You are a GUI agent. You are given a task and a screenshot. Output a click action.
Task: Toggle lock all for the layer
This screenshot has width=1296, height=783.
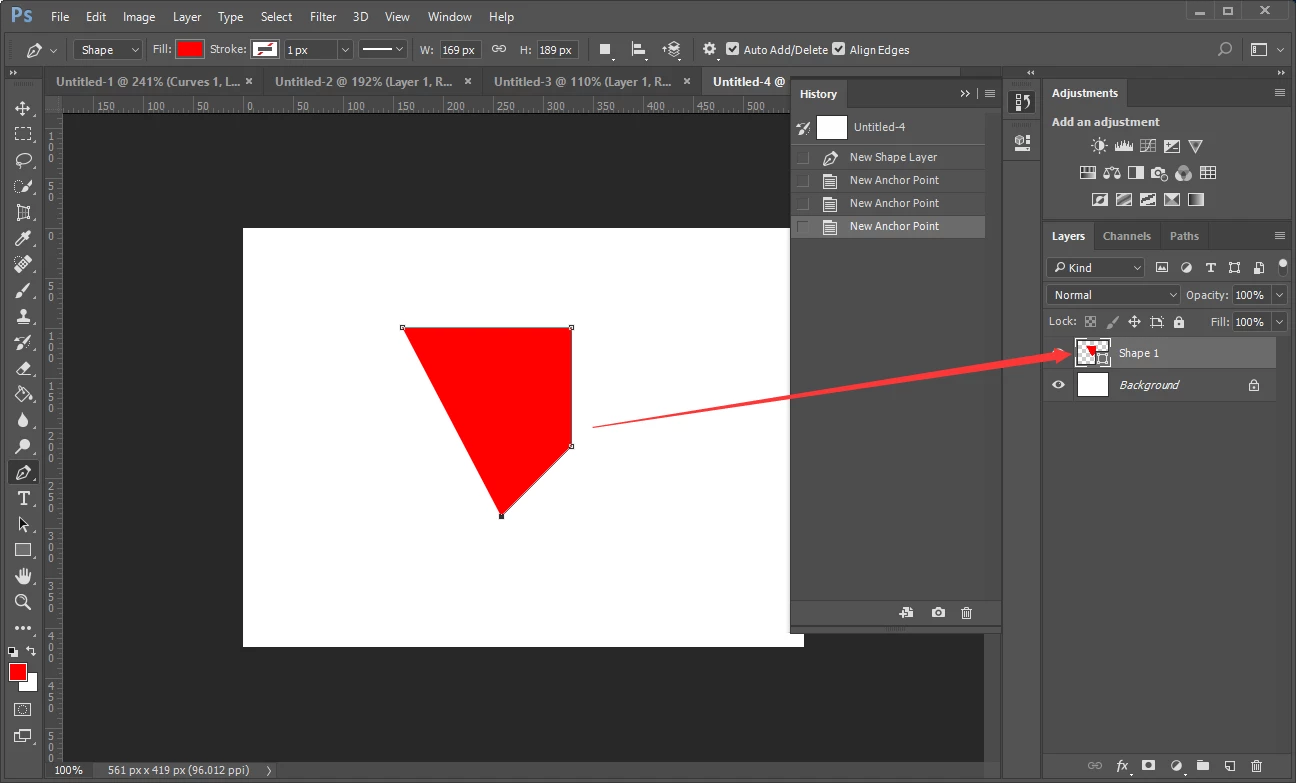tap(1179, 322)
